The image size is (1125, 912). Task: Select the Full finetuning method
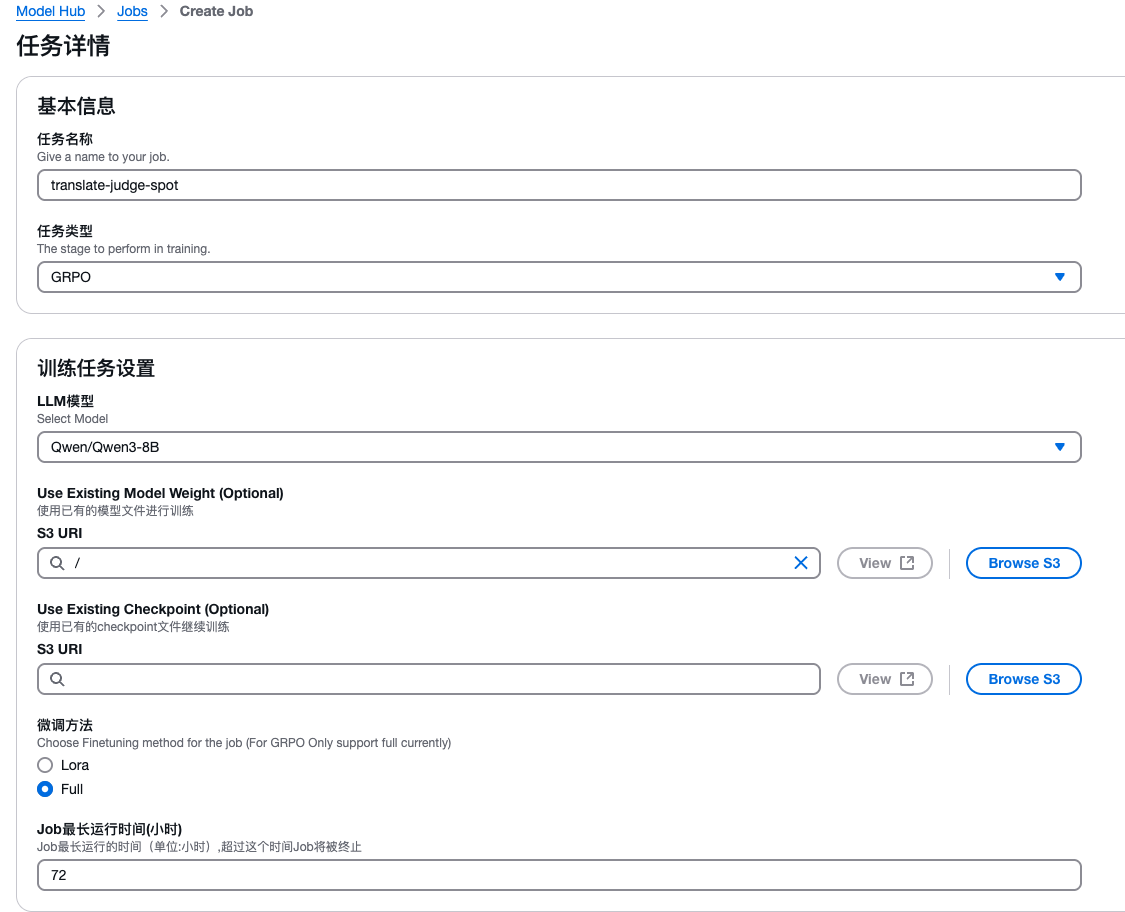45,789
